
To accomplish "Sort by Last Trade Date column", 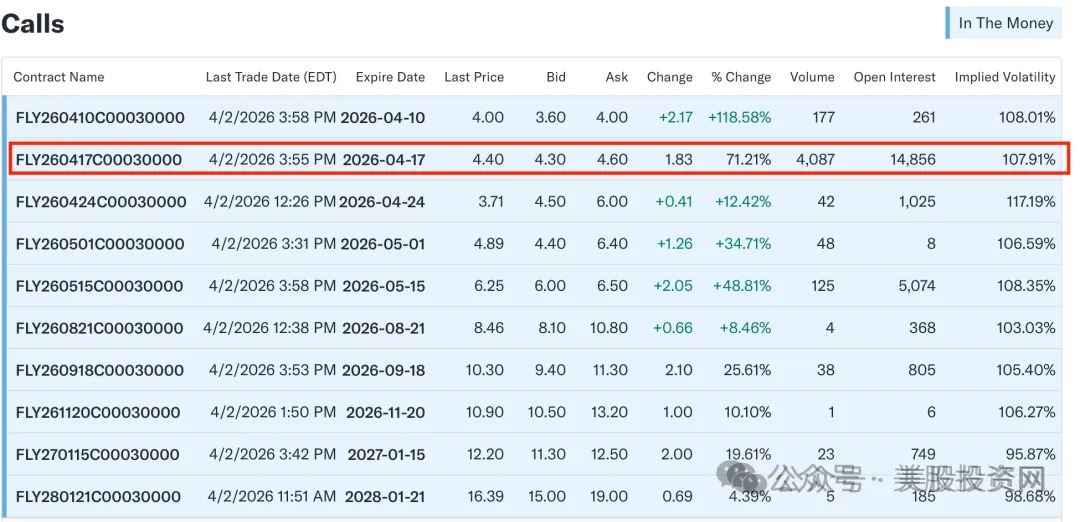I will (271, 77).
